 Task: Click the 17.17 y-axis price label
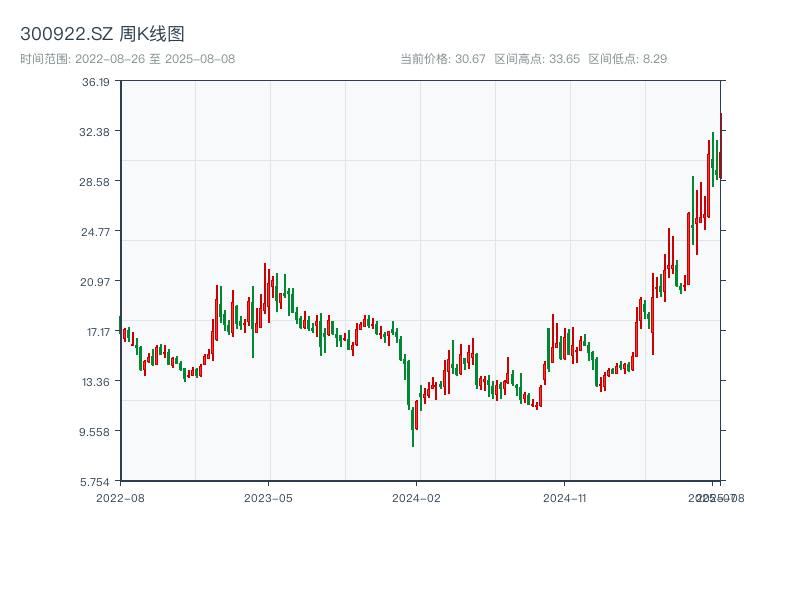click(96, 332)
